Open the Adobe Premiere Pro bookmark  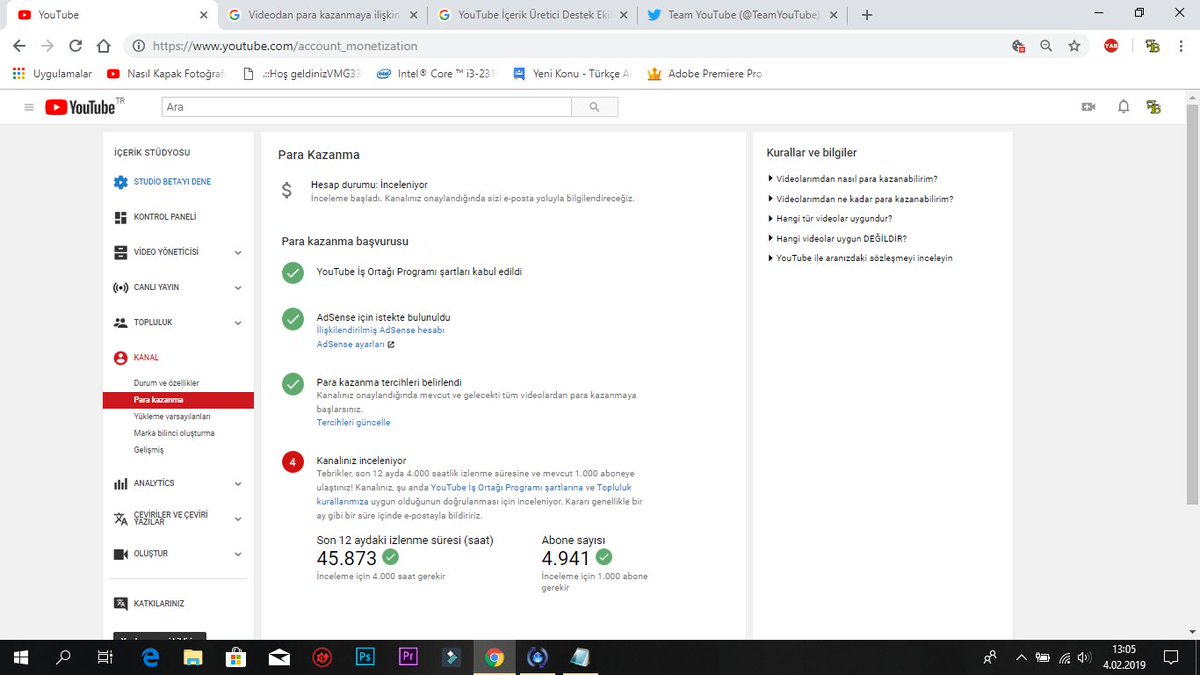coord(705,73)
